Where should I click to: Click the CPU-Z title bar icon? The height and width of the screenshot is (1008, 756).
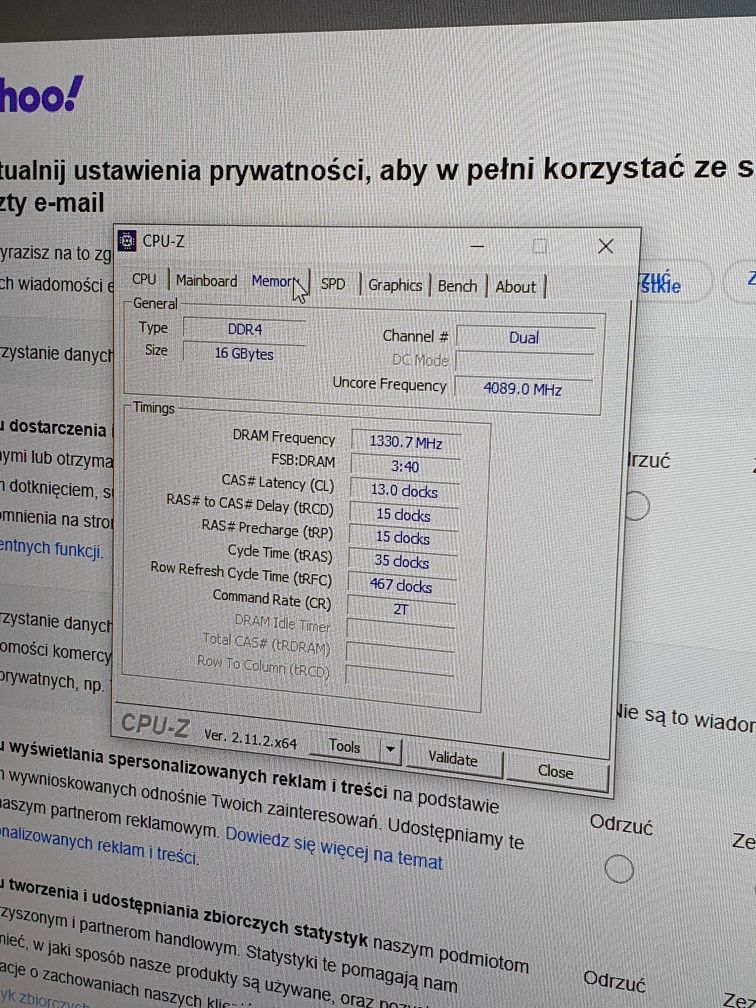click(x=128, y=240)
